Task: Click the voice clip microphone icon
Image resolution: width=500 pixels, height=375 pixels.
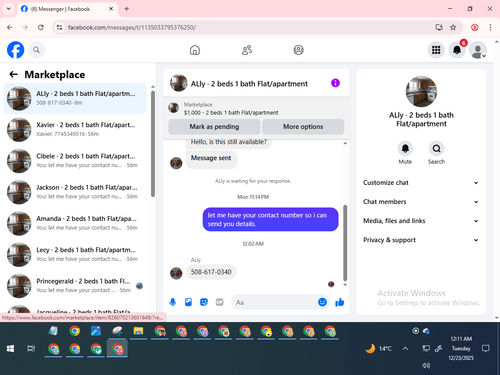Action: coord(173,302)
